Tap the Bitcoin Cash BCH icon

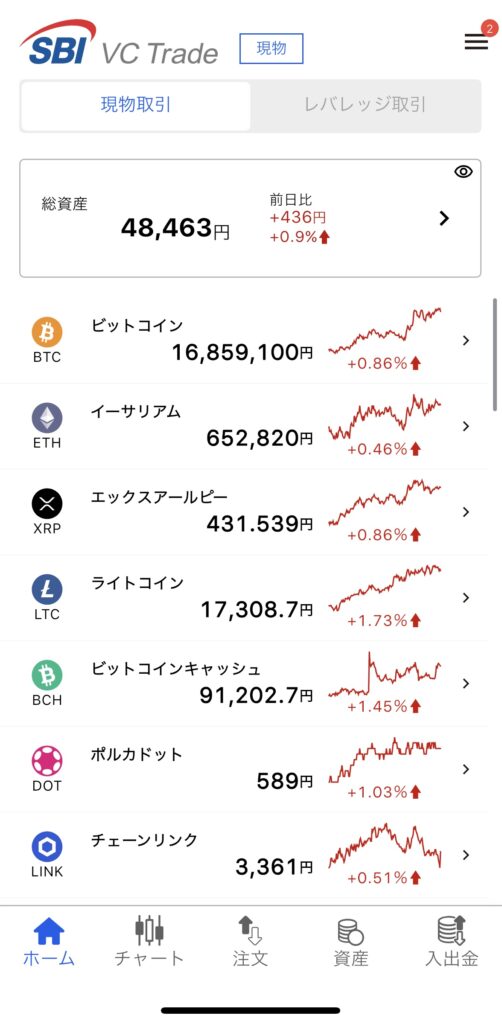coord(47,675)
